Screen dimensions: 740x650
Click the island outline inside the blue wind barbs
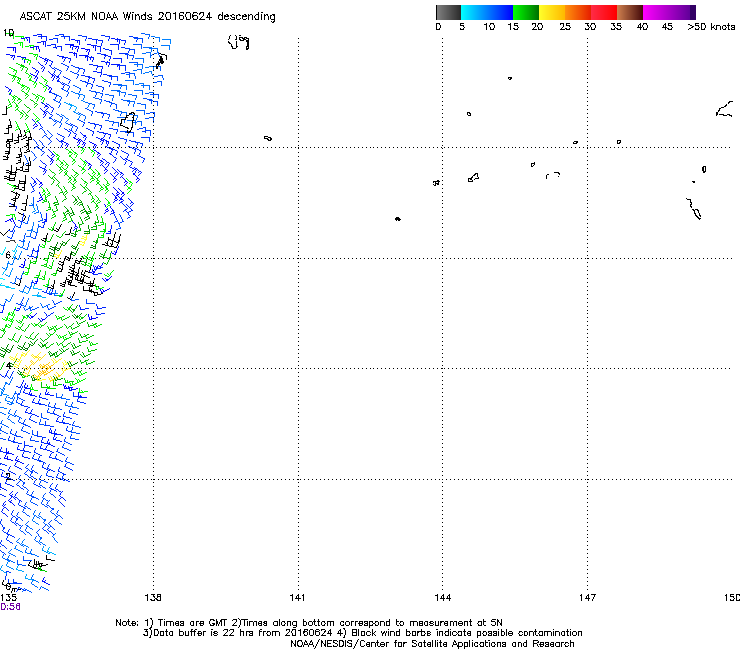[x=128, y=121]
